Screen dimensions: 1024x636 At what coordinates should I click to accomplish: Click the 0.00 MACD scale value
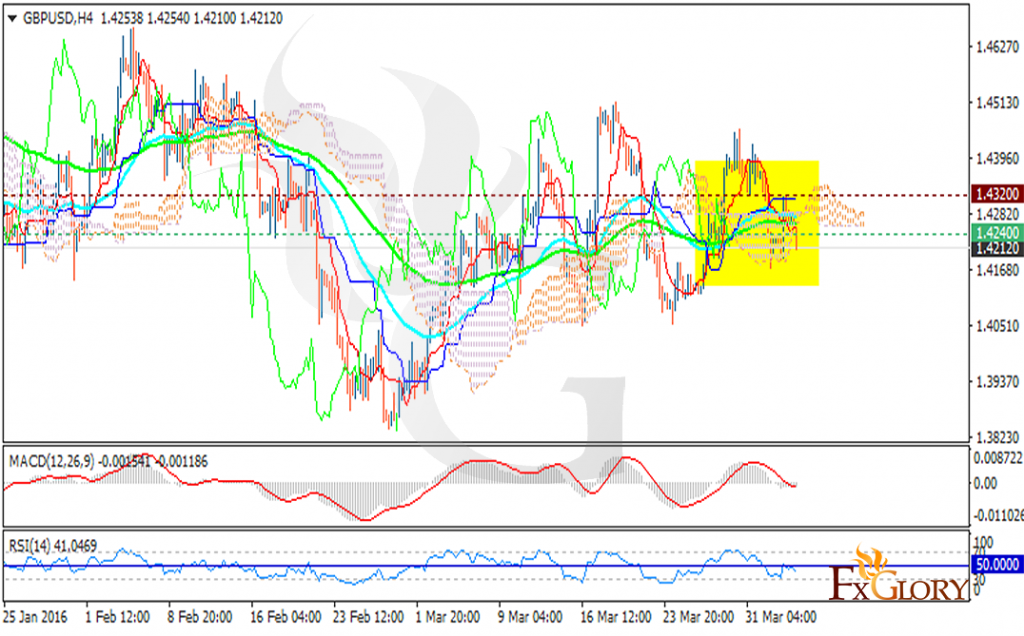coord(985,484)
